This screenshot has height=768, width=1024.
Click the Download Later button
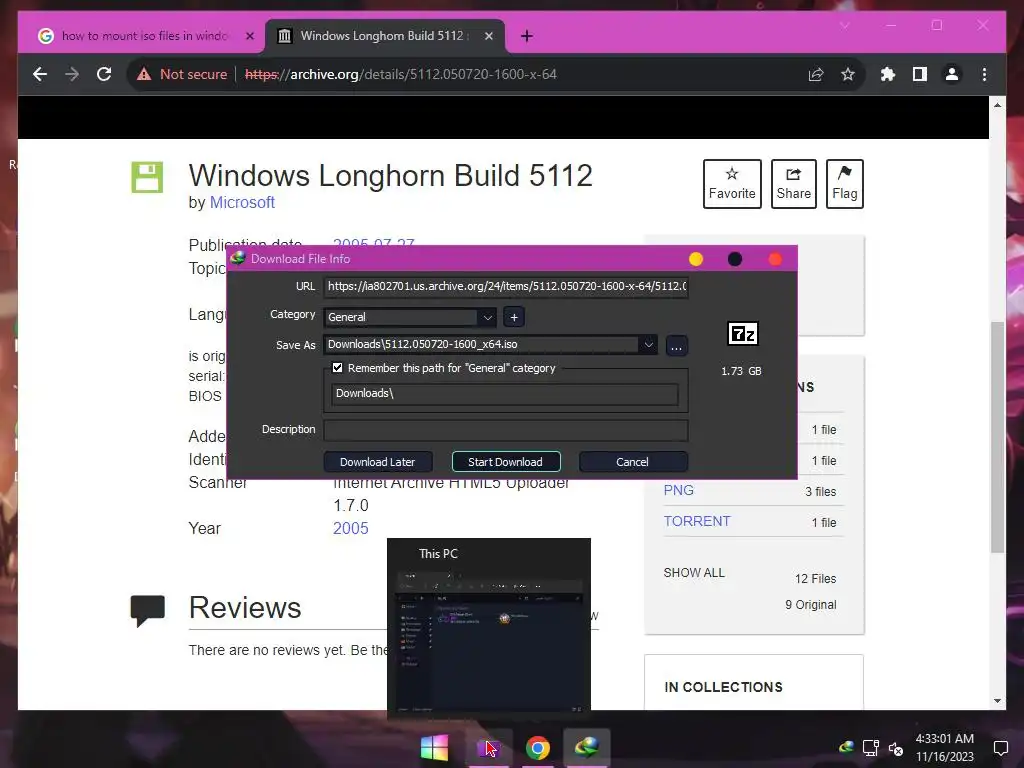377,462
